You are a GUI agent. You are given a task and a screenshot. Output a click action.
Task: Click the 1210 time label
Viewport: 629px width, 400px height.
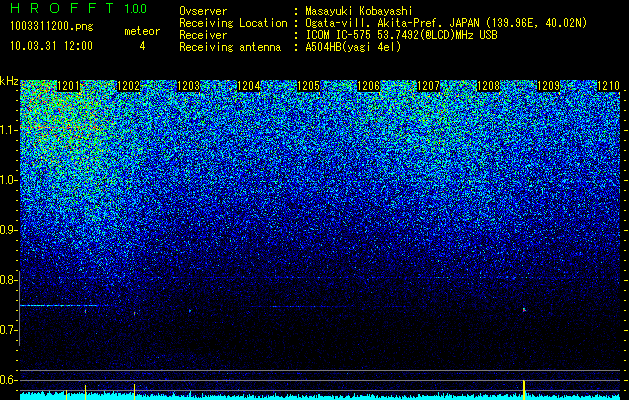coord(609,86)
